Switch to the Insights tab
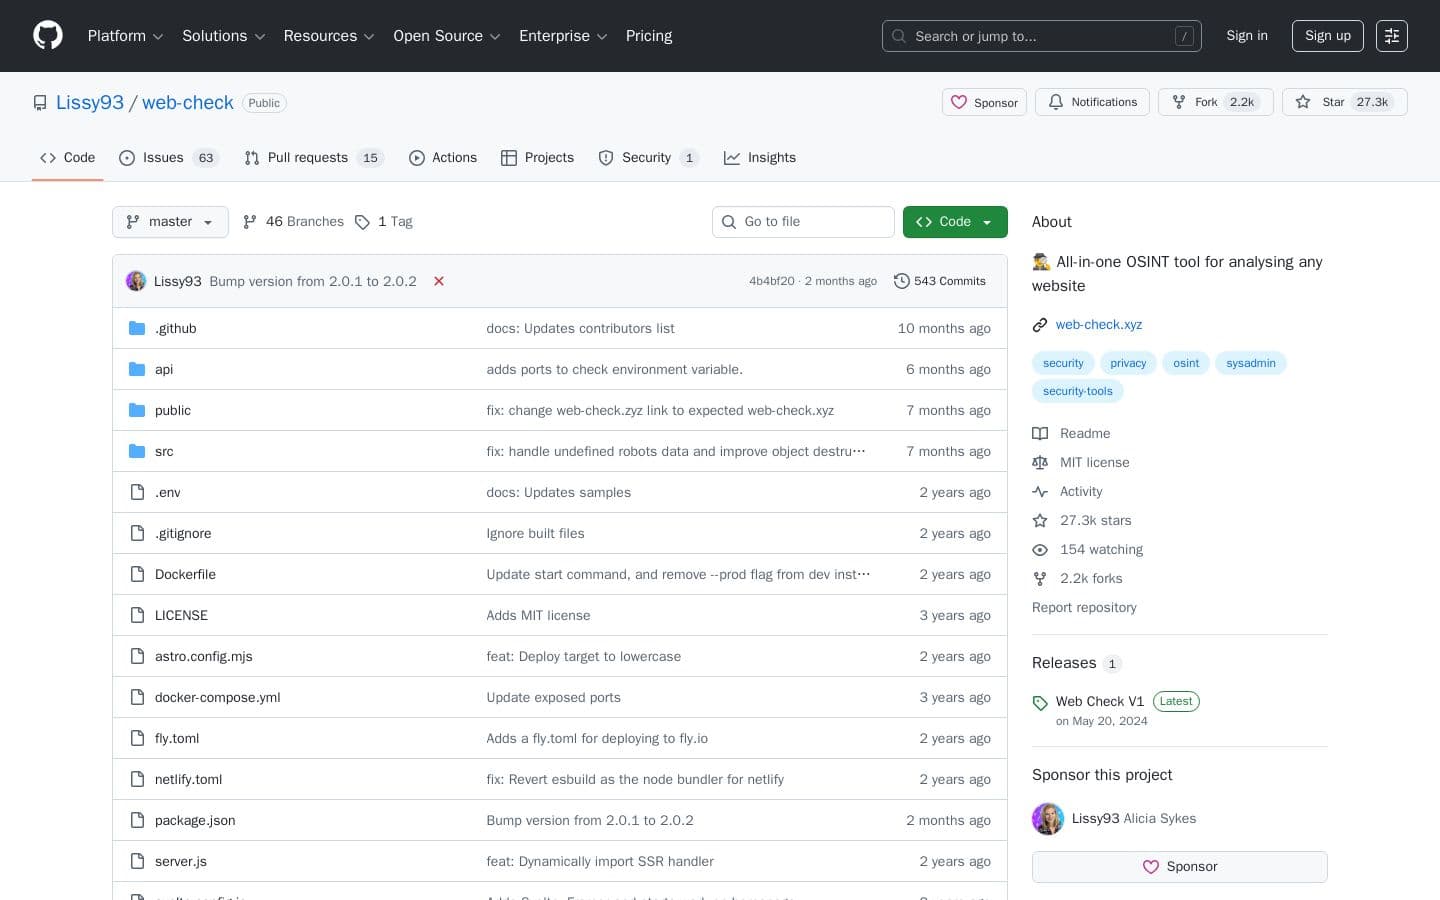Viewport: 1440px width, 900px height. (x=760, y=158)
